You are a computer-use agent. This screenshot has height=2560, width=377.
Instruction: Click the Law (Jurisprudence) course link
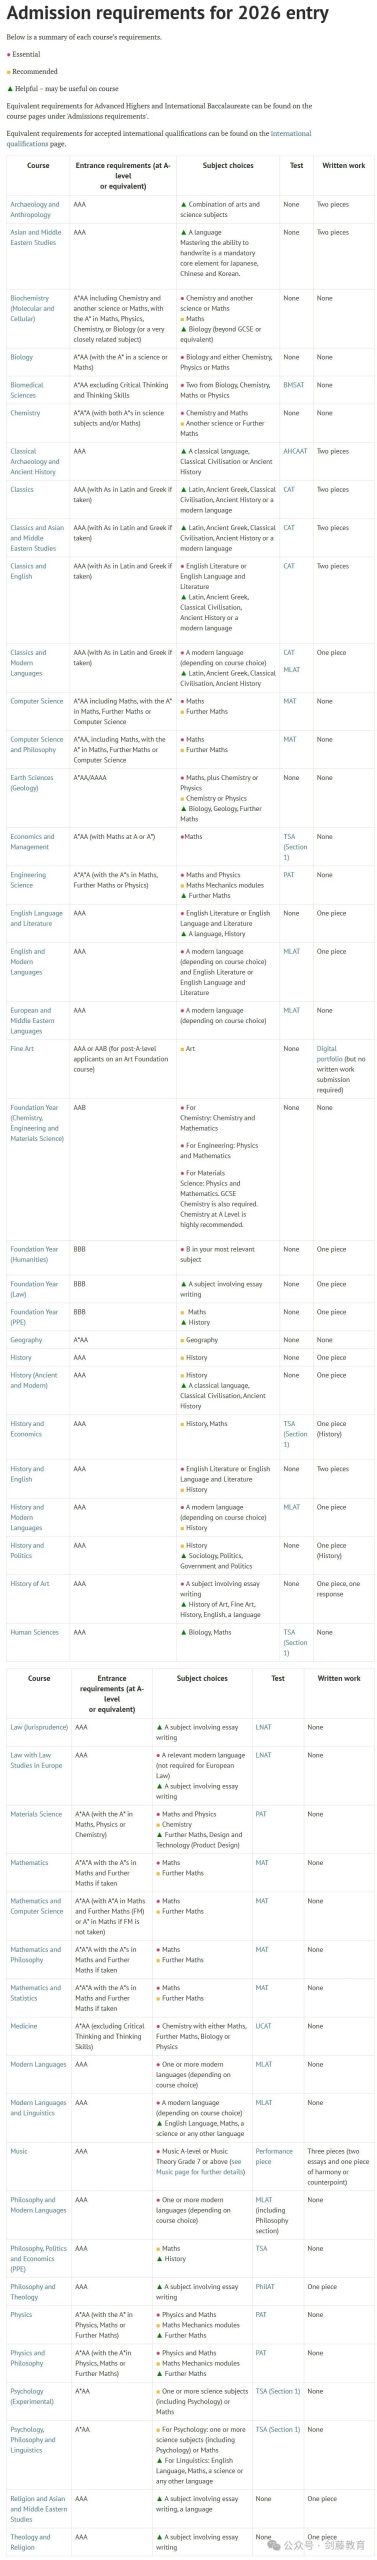39,1727
